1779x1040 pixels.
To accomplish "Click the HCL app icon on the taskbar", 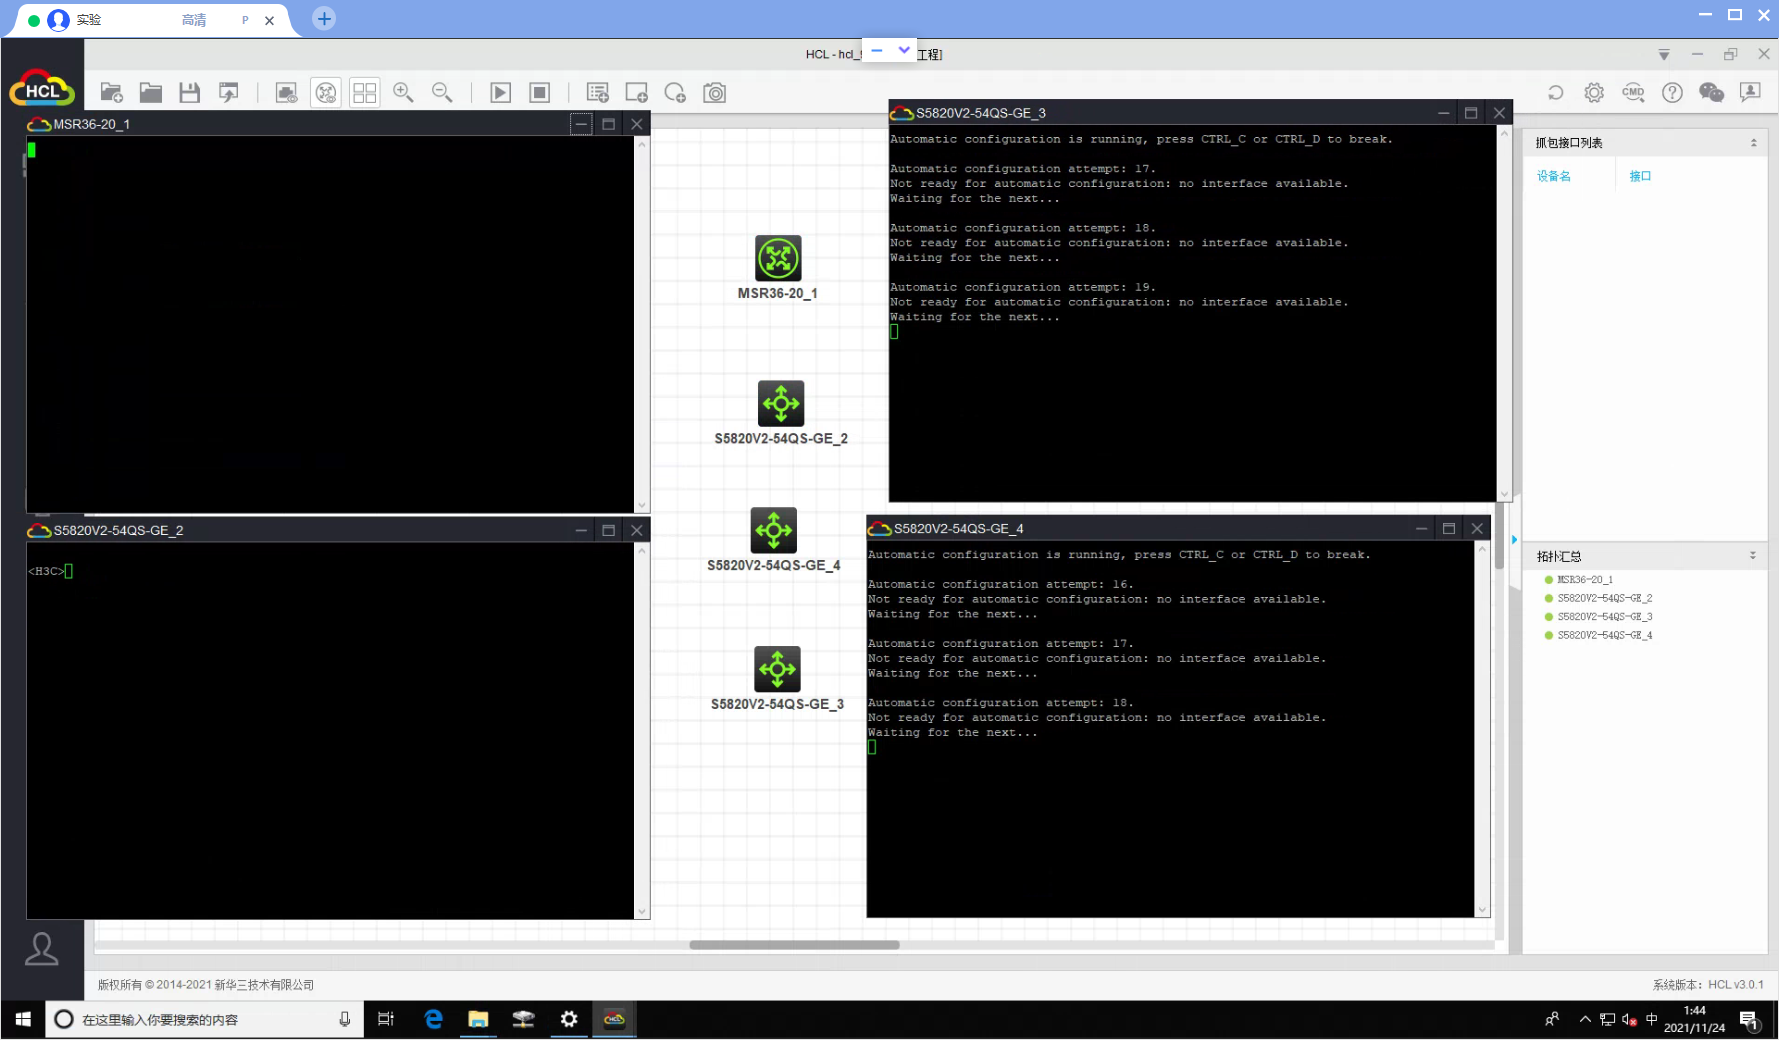I will pyautogui.click(x=614, y=1019).
